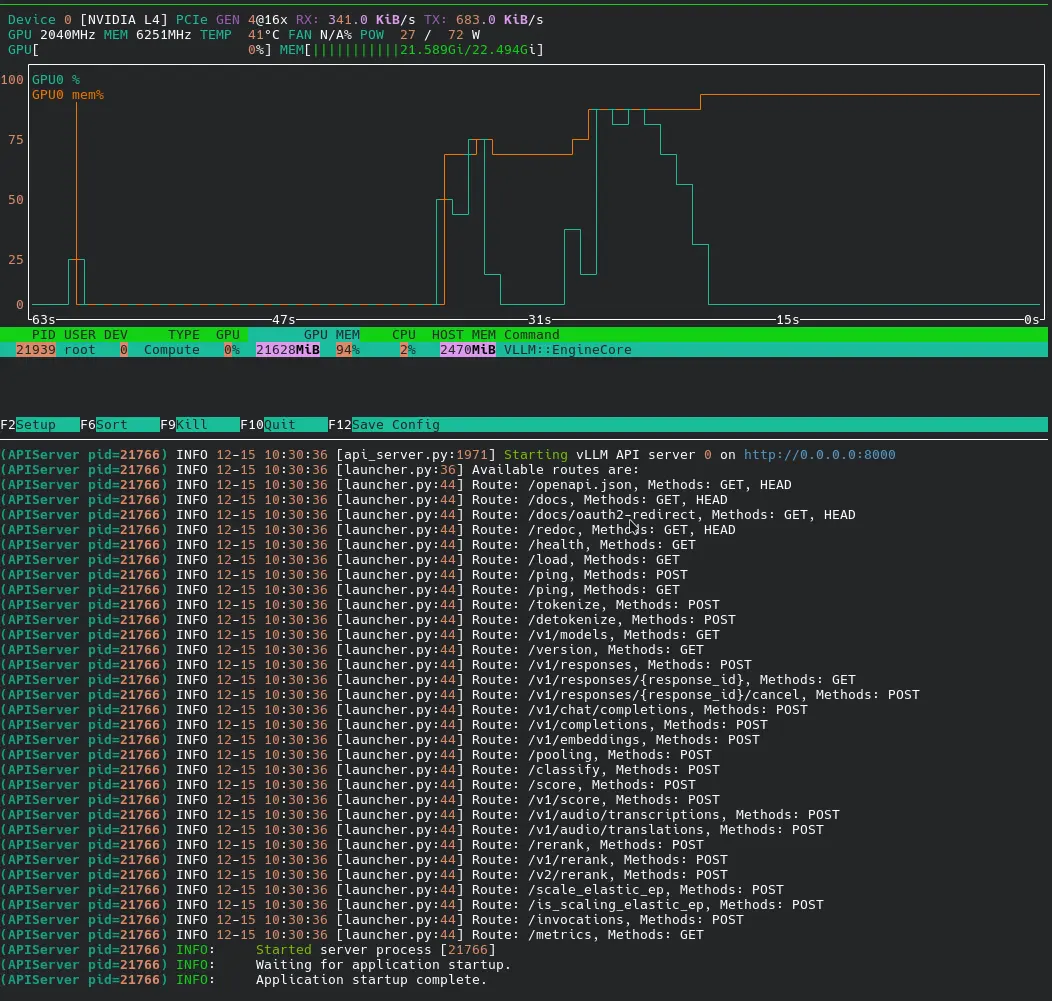Click the 47s time axis label

[x=283, y=320]
